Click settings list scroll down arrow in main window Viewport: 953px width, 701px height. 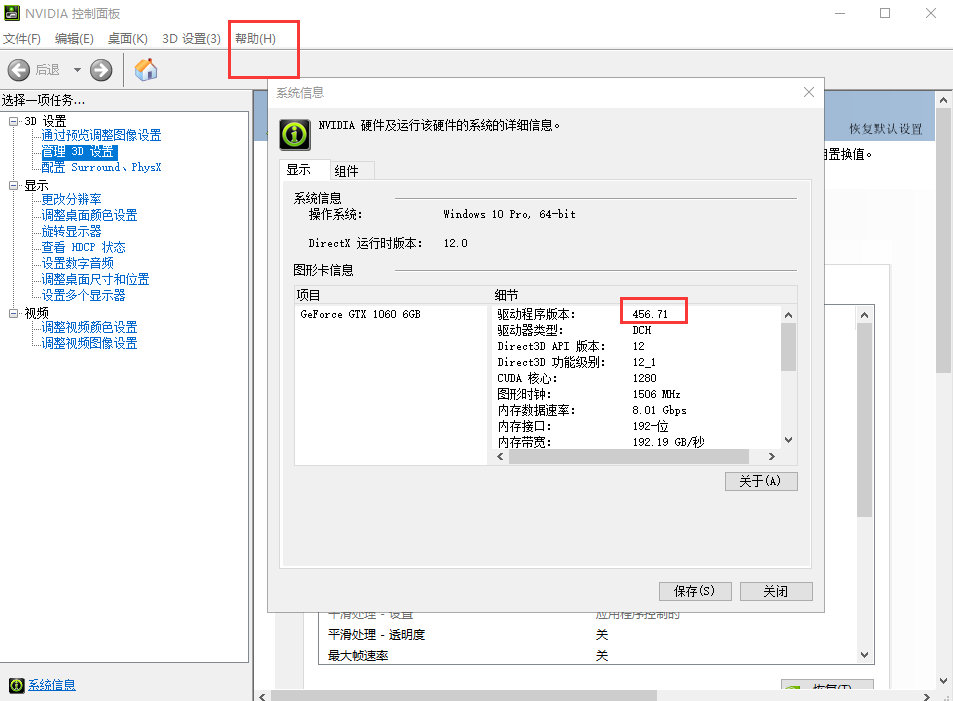[864, 655]
